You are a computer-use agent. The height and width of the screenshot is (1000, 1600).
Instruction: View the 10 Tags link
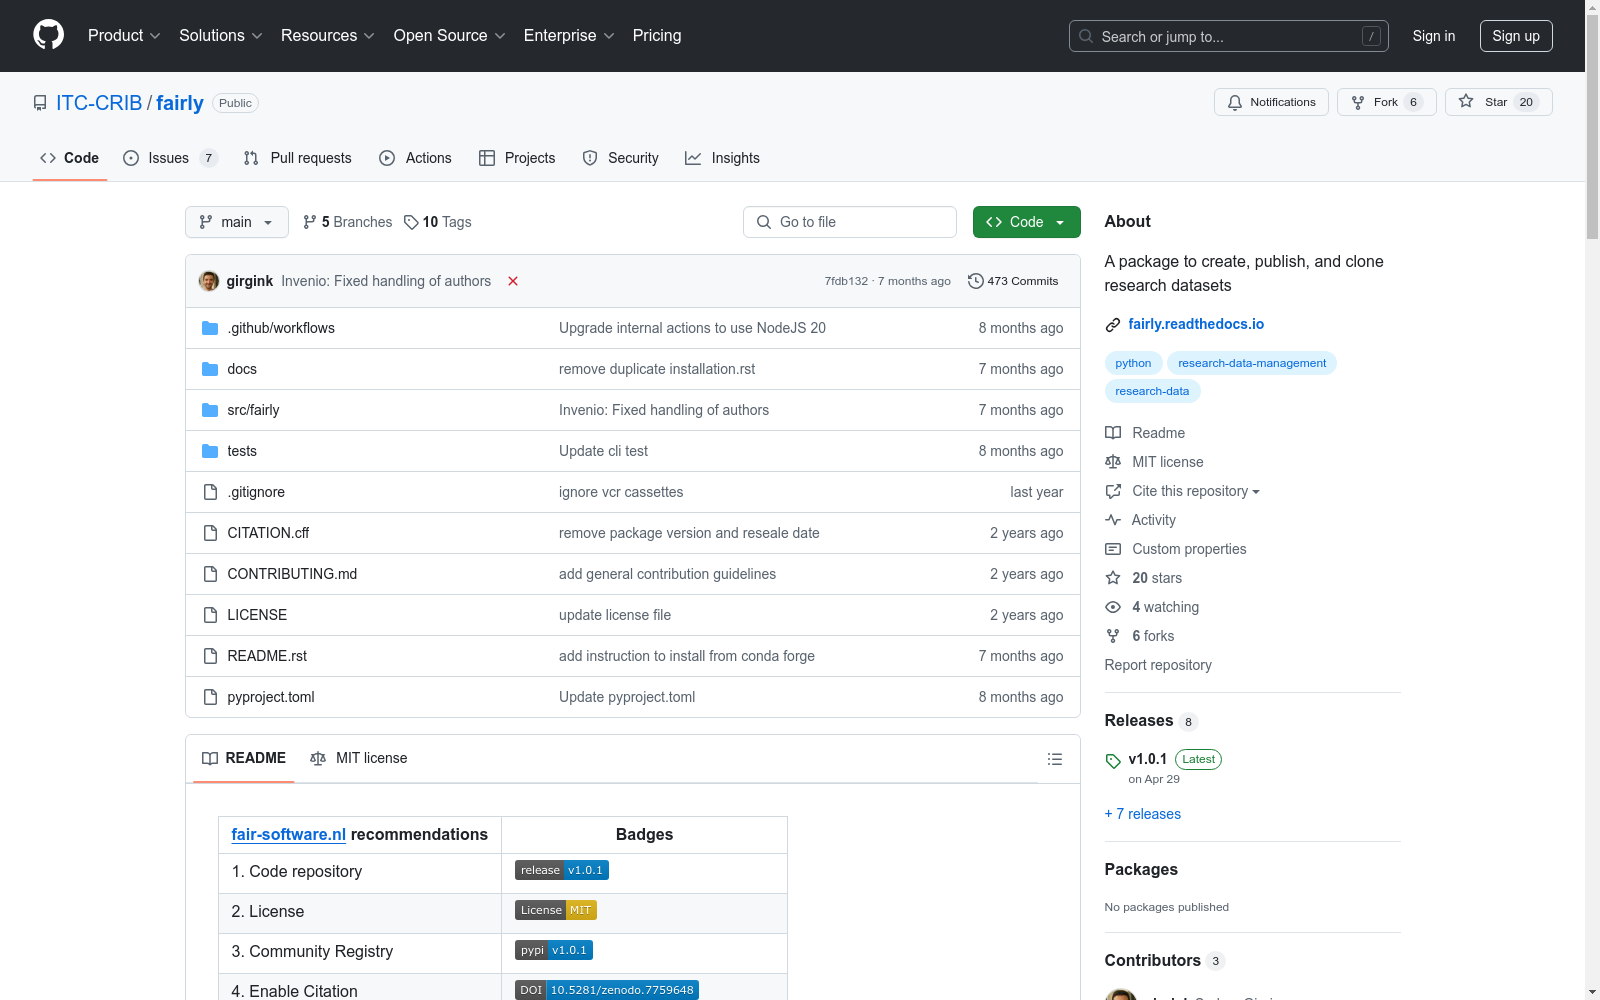click(x=438, y=222)
